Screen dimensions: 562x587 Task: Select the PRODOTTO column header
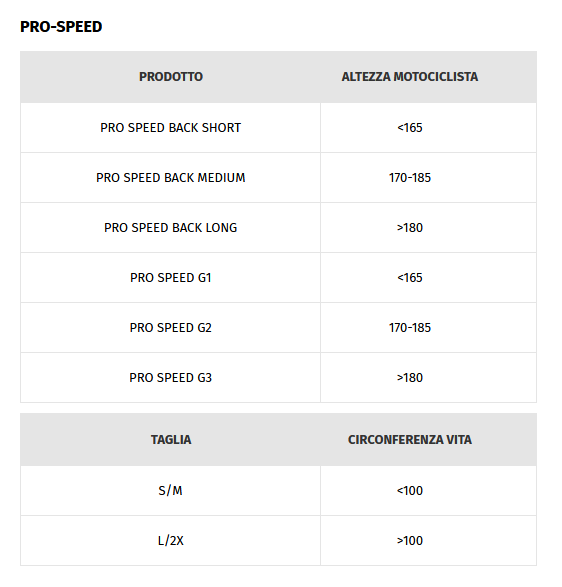[x=171, y=77]
